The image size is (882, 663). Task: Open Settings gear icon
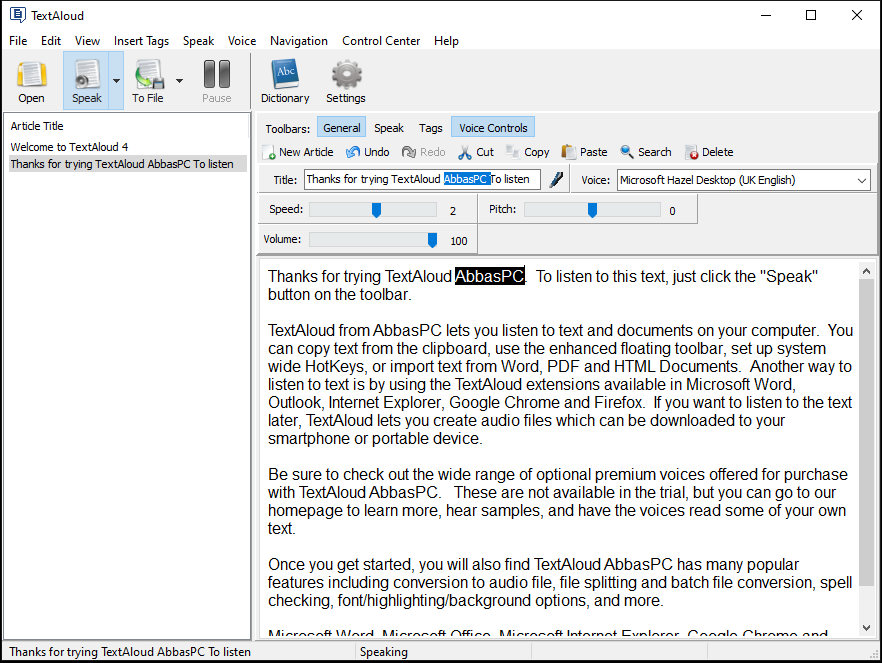point(346,81)
